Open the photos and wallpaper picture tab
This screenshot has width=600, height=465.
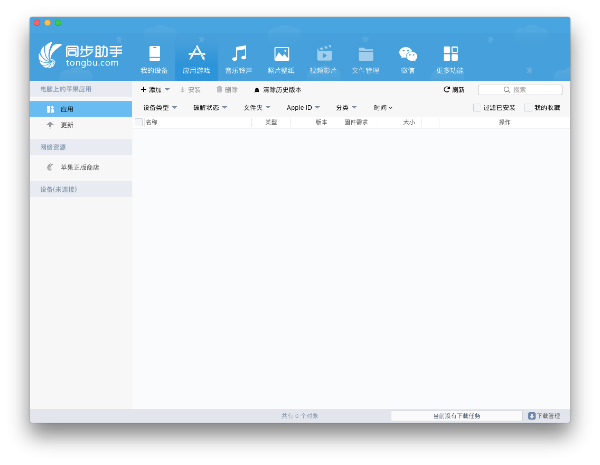tap(281, 59)
